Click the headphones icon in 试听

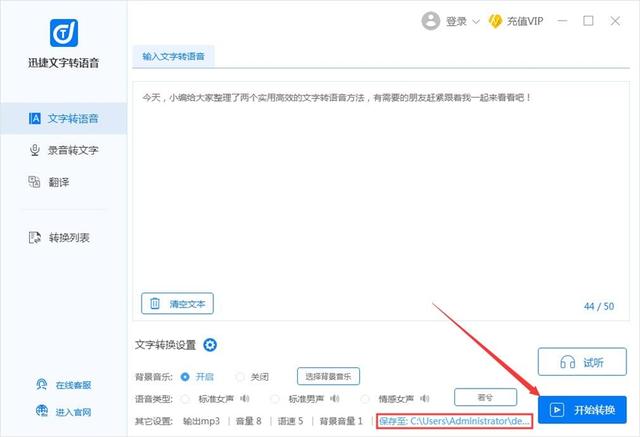tap(567, 362)
